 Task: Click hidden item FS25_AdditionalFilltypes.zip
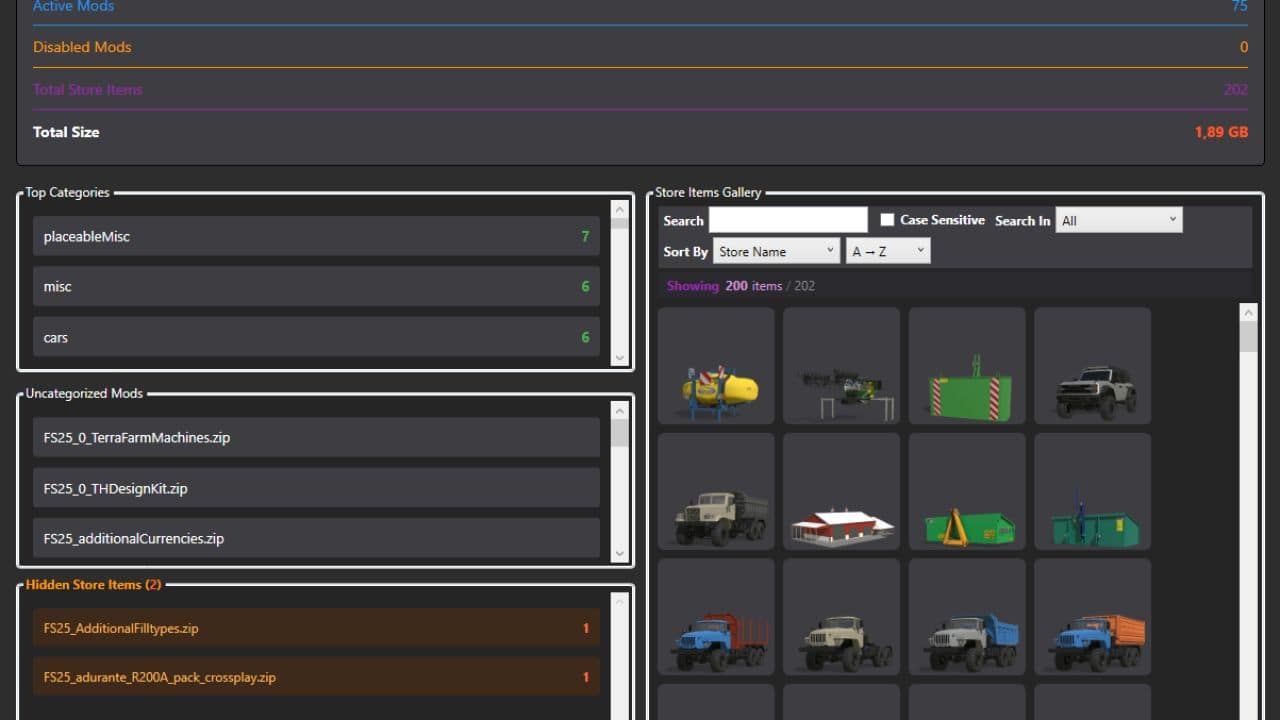(x=316, y=628)
